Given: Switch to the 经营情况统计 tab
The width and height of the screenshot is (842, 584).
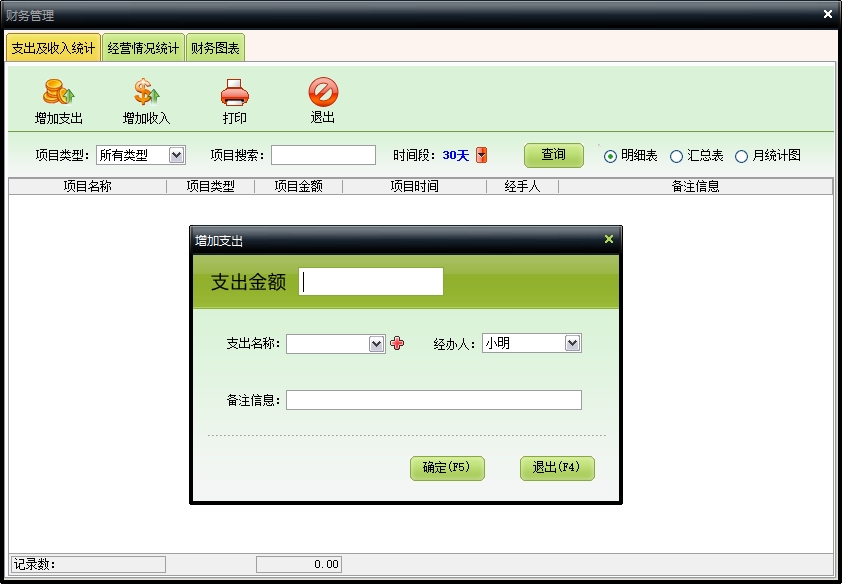Looking at the screenshot, I should tap(143, 48).
